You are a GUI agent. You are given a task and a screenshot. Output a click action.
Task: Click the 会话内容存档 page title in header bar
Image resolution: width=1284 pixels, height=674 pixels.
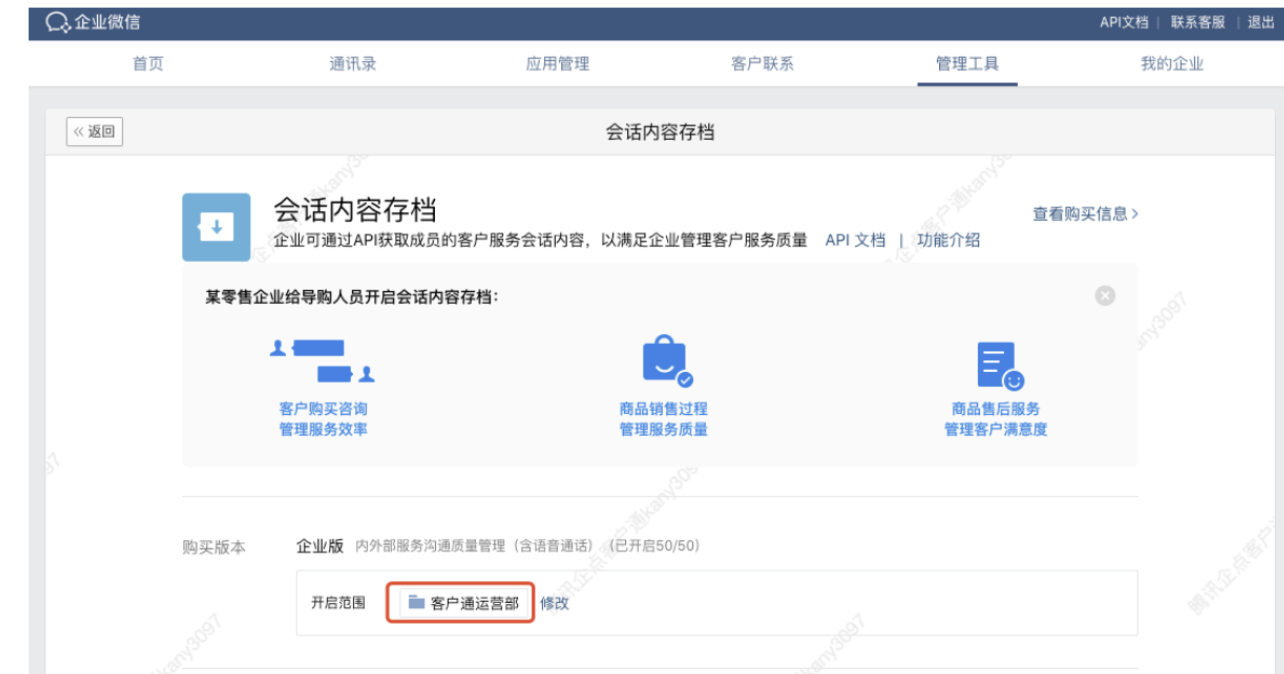click(x=660, y=132)
